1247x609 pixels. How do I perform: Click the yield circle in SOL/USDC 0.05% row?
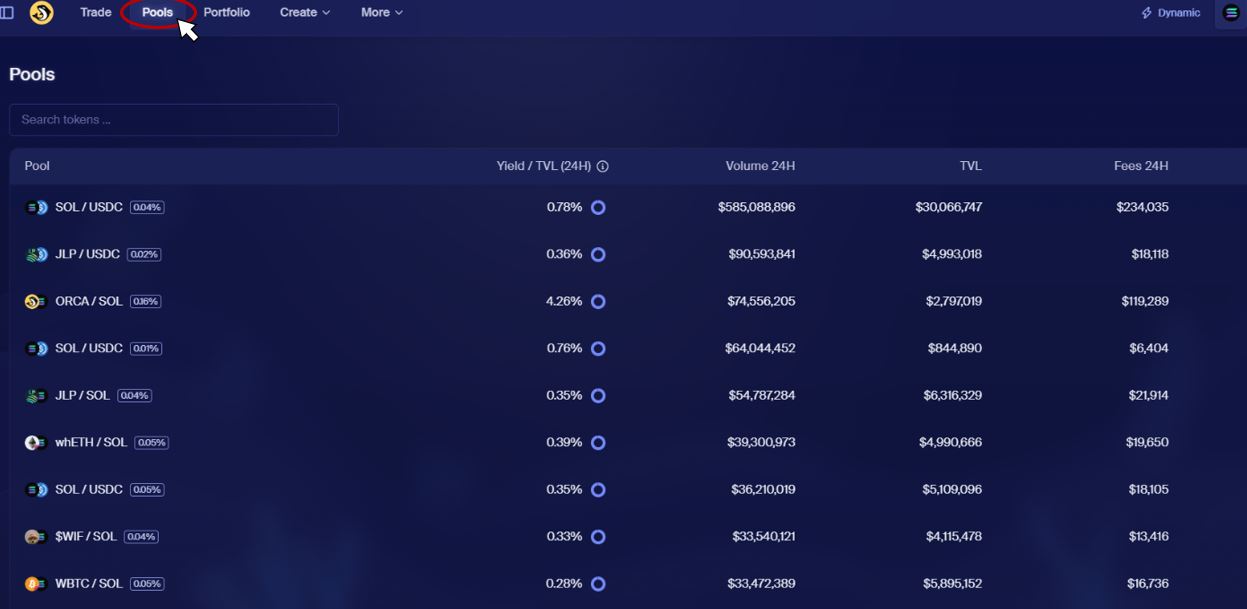[x=598, y=490]
